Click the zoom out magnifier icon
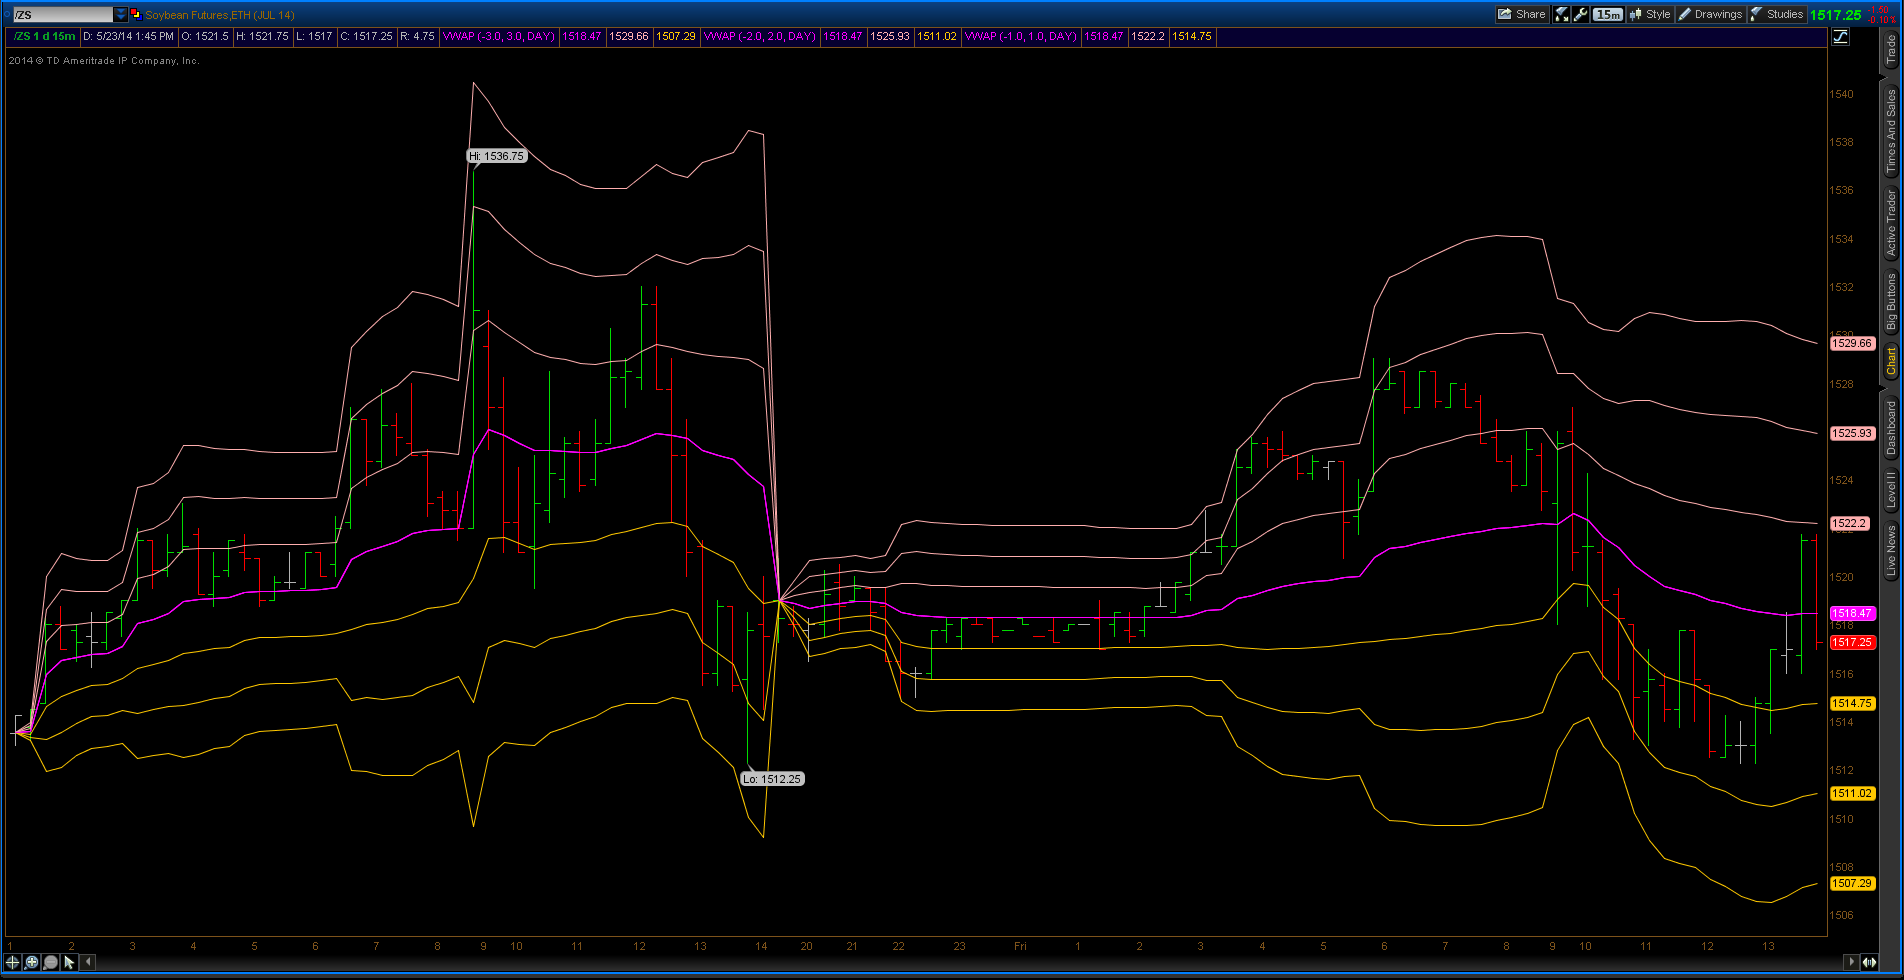 [x=50, y=962]
